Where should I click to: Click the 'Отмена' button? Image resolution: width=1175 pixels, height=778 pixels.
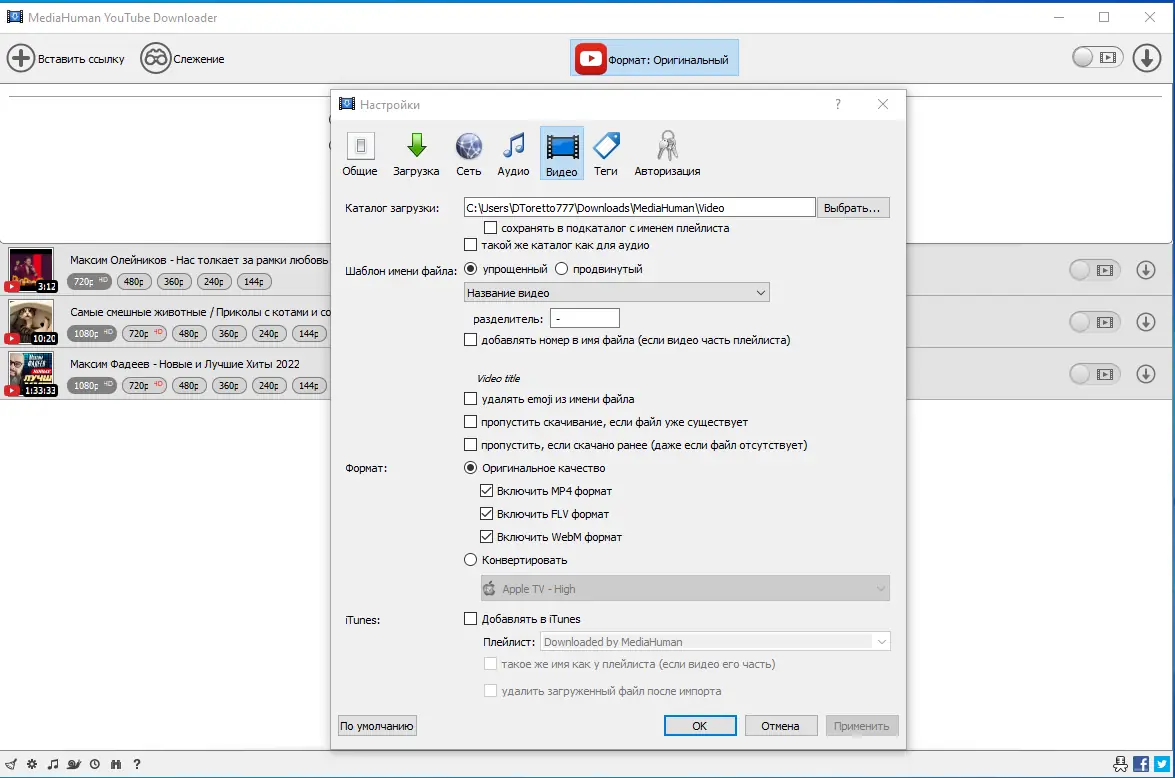click(780, 726)
